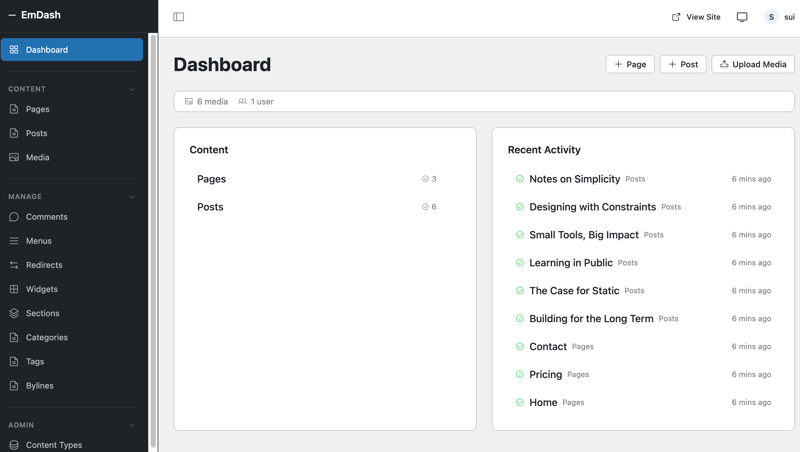800x452 pixels.
Task: Select Tags in the sidebar
Action: click(x=35, y=361)
